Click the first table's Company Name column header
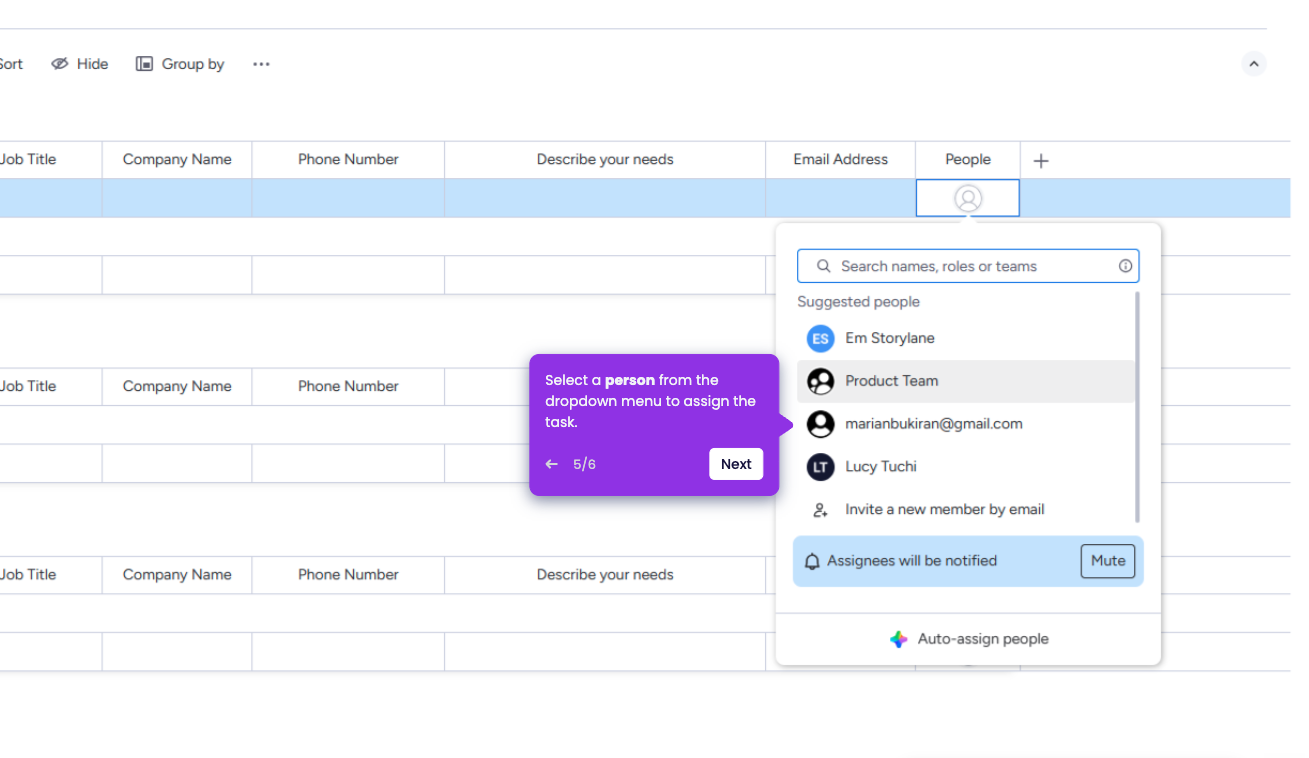This screenshot has height=758, width=1309. coord(177,160)
